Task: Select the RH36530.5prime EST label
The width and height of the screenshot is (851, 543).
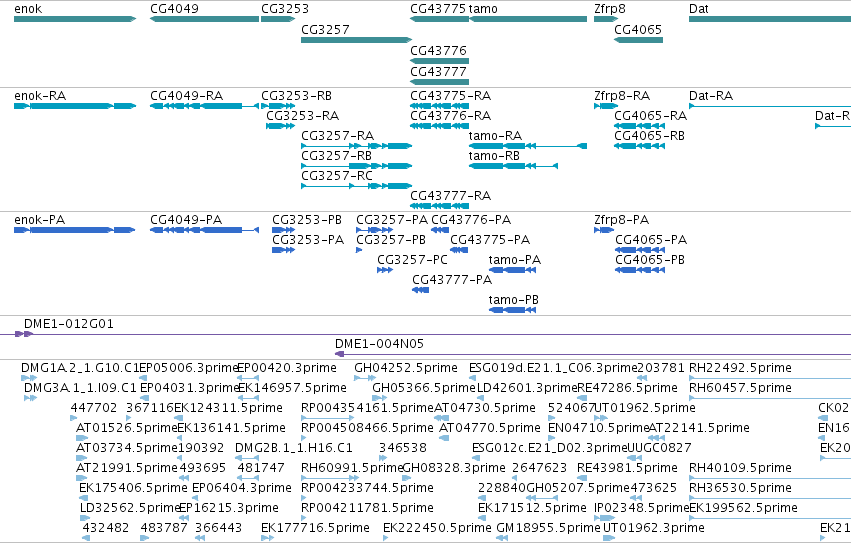Action: tap(740, 488)
